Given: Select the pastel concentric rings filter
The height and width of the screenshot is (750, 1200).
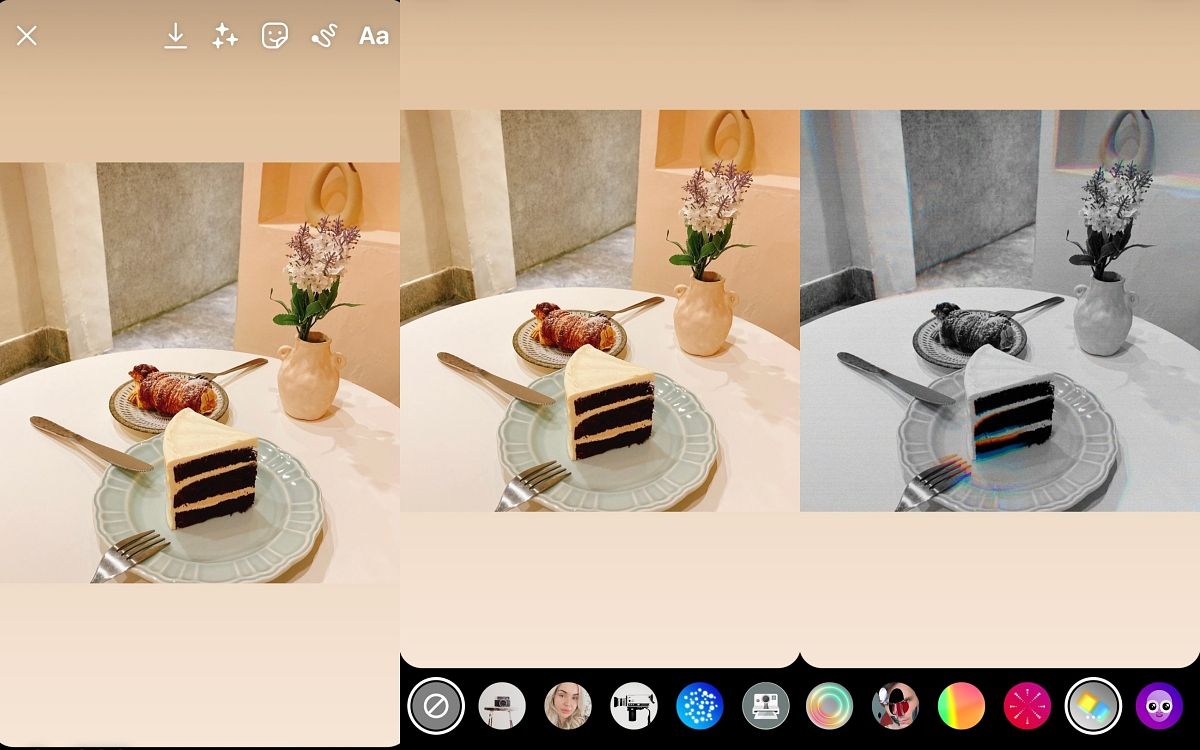Looking at the screenshot, I should (830, 706).
